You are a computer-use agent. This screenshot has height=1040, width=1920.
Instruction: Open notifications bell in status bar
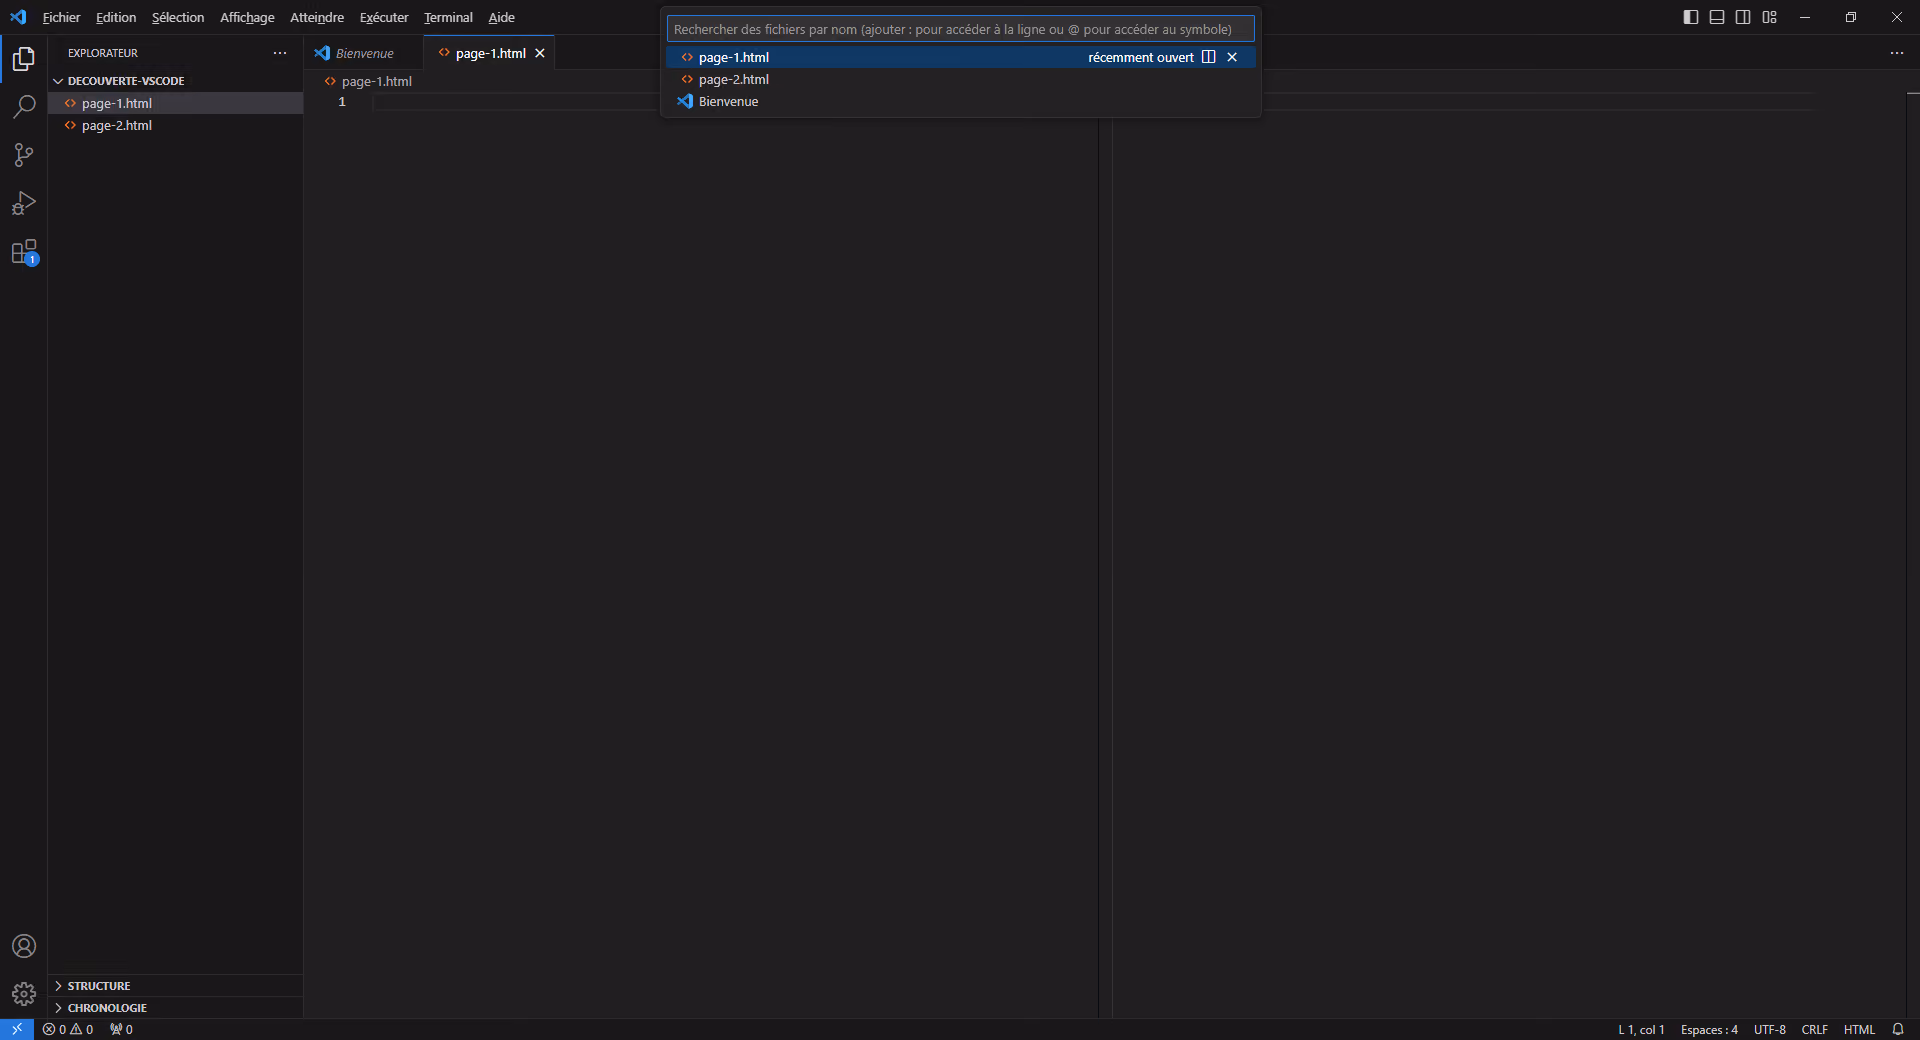(x=1898, y=1029)
